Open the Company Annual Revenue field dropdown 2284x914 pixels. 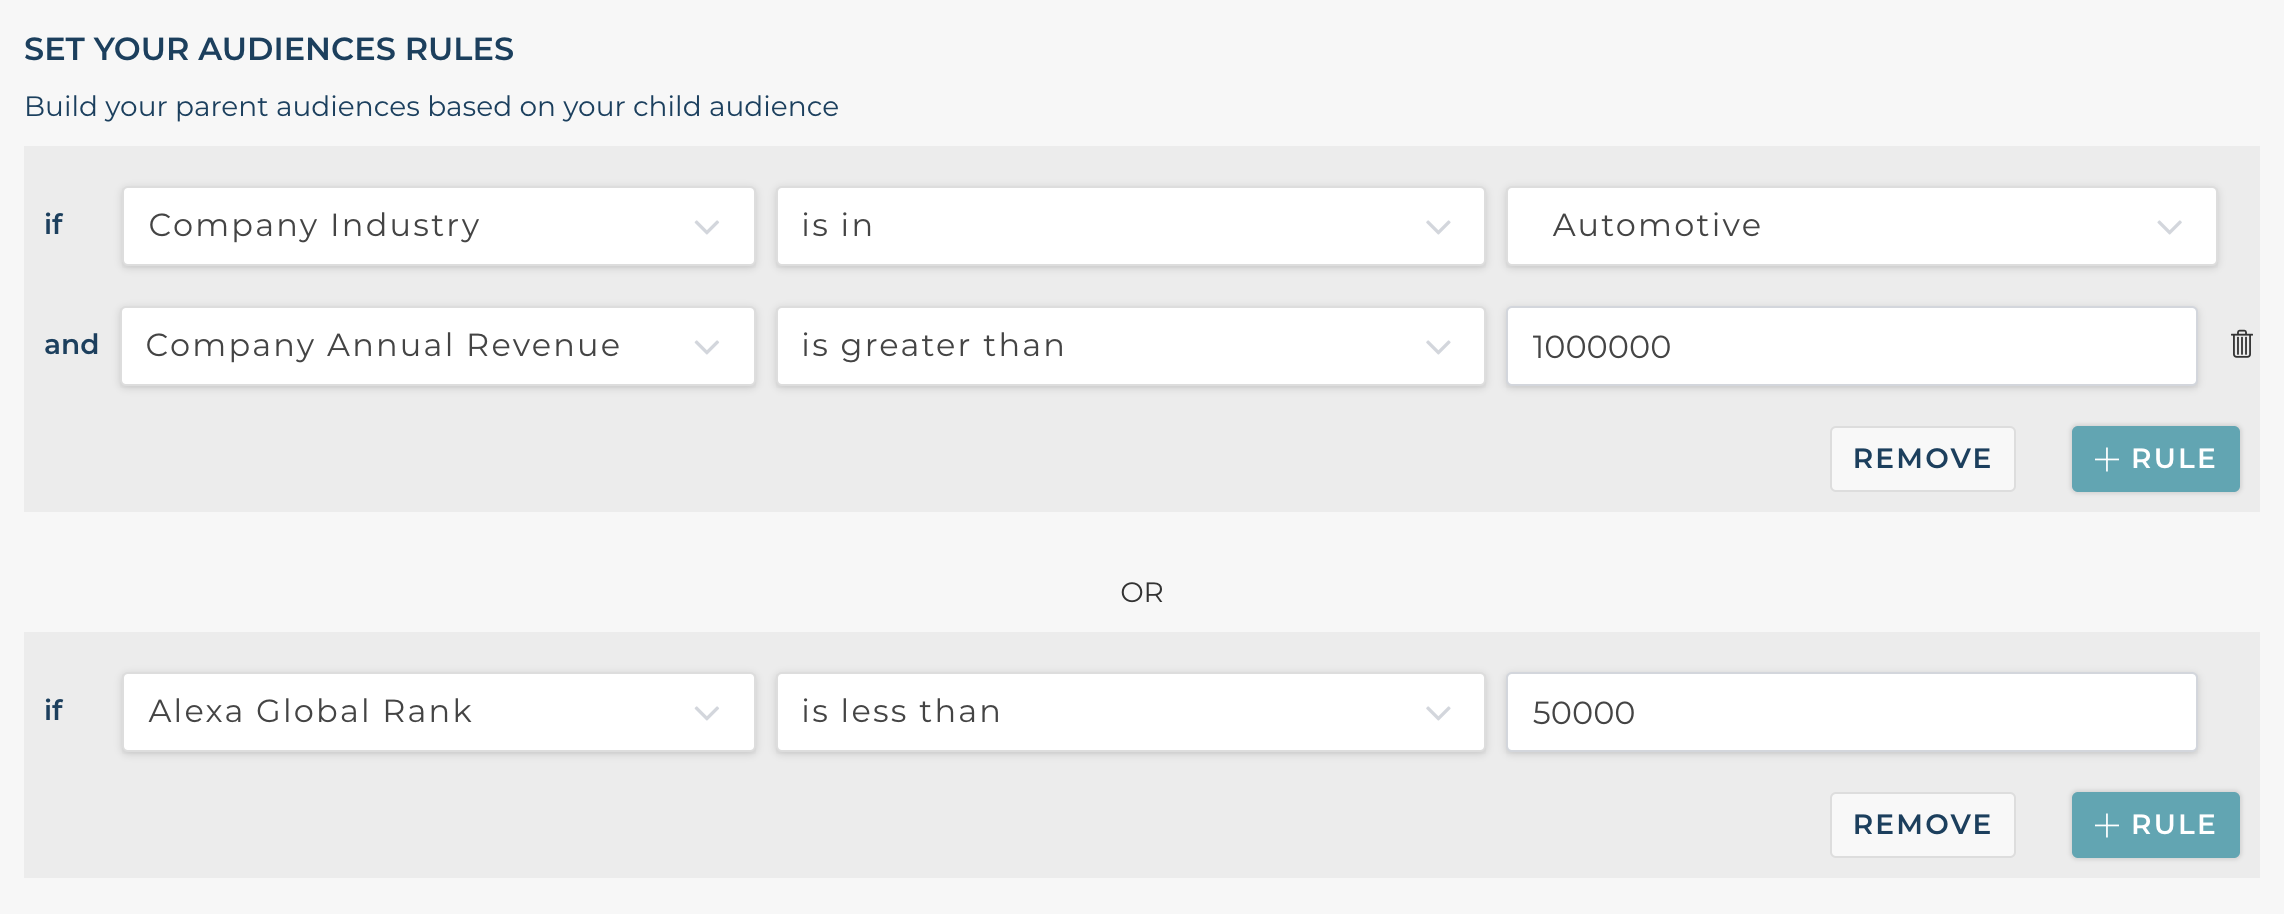(438, 346)
